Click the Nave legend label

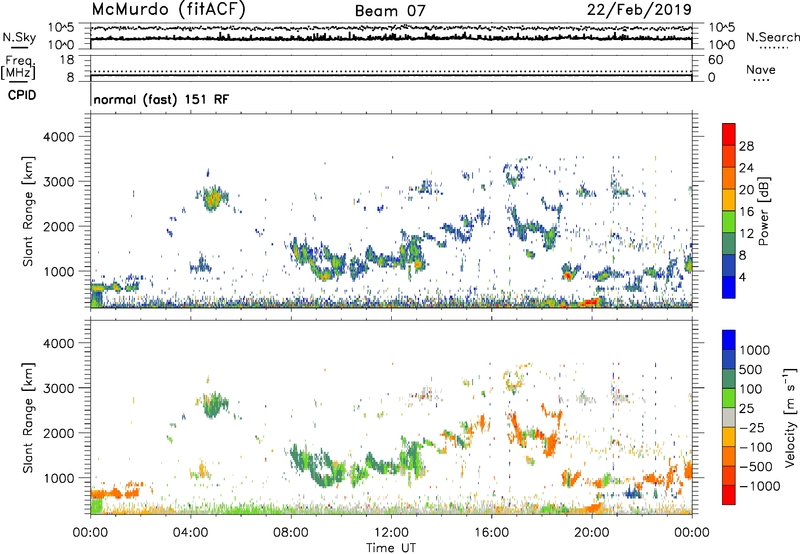[761, 69]
